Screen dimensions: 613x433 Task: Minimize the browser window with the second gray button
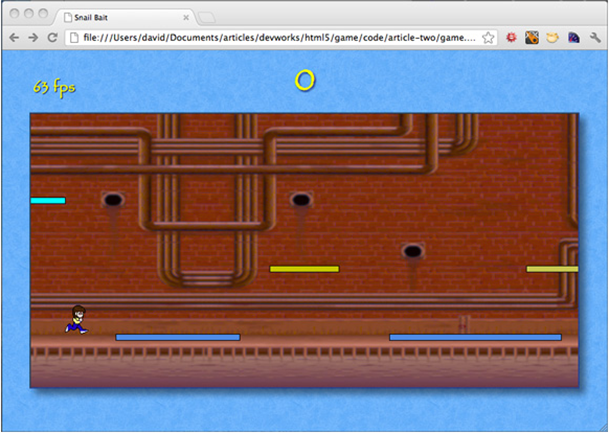[x=29, y=14]
